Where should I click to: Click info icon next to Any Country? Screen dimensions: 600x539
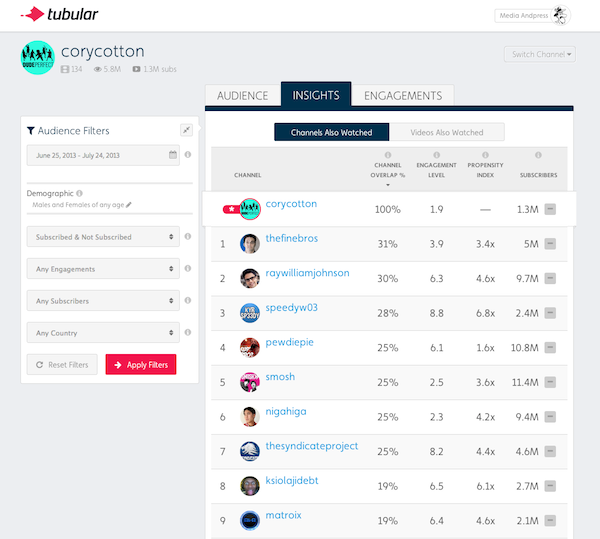188,333
